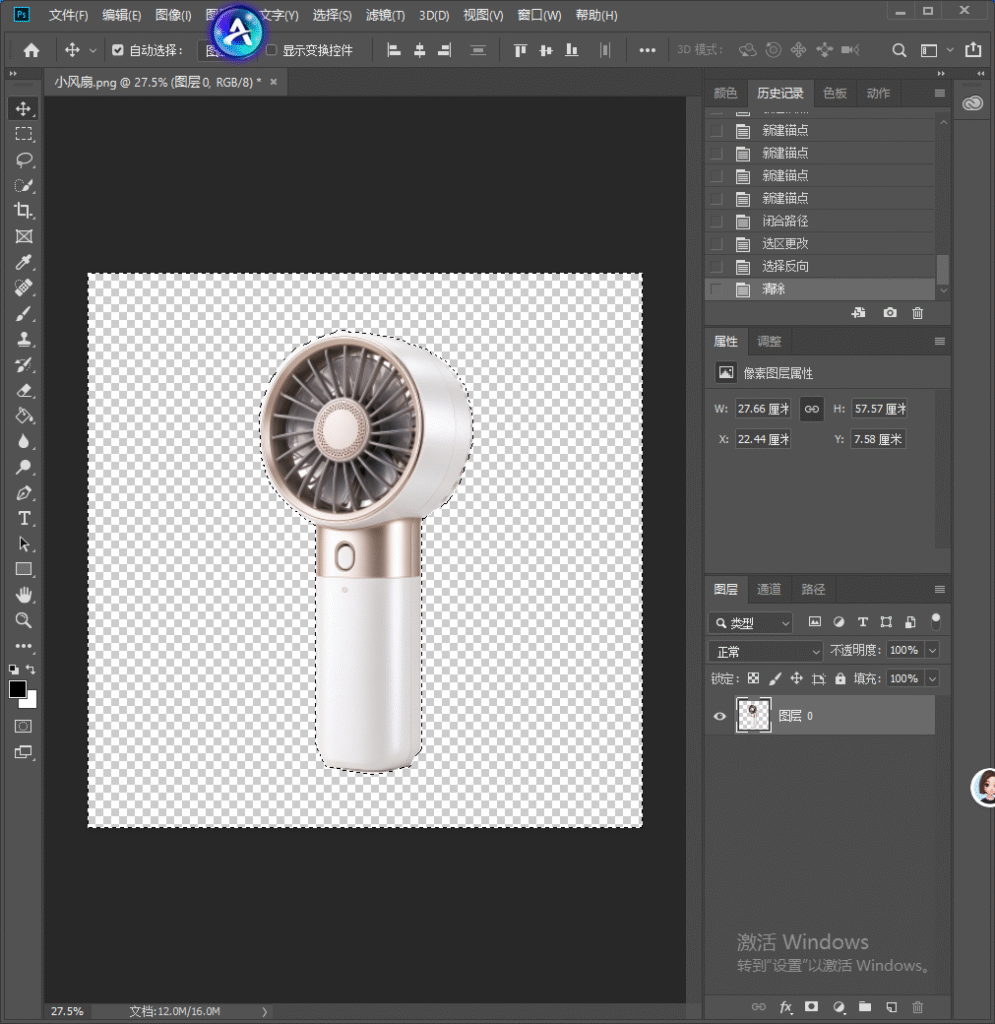Select the Hand tool

[24, 595]
